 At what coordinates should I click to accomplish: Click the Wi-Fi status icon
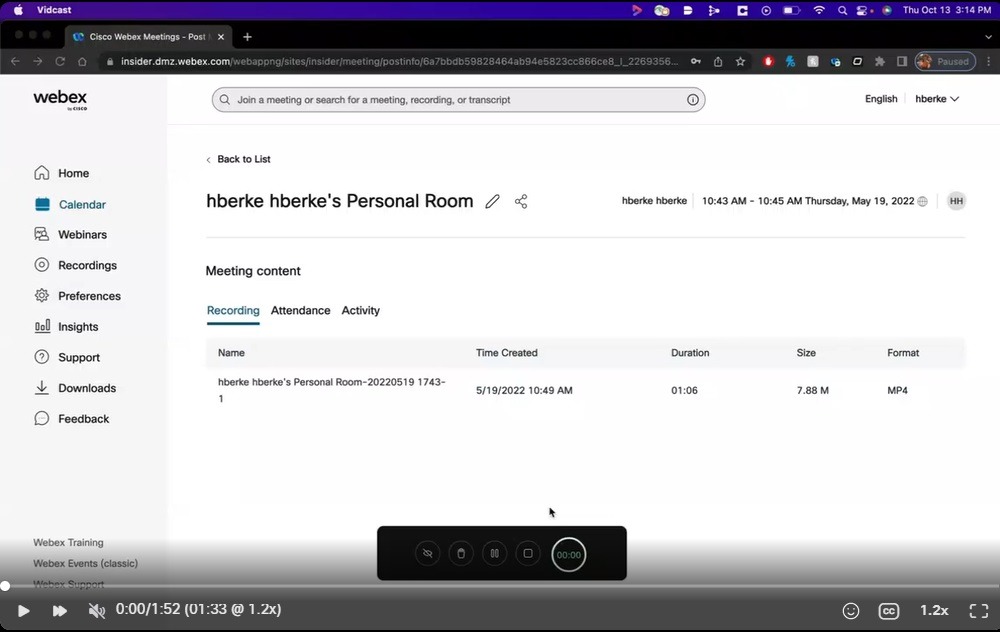pos(819,10)
